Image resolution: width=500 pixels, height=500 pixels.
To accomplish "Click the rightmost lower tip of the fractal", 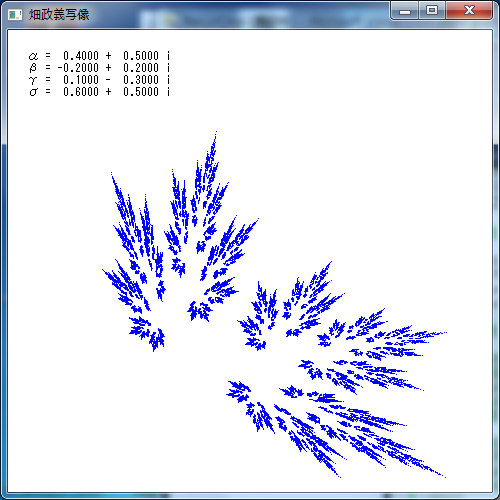I will pyautogui.click(x=444, y=476).
